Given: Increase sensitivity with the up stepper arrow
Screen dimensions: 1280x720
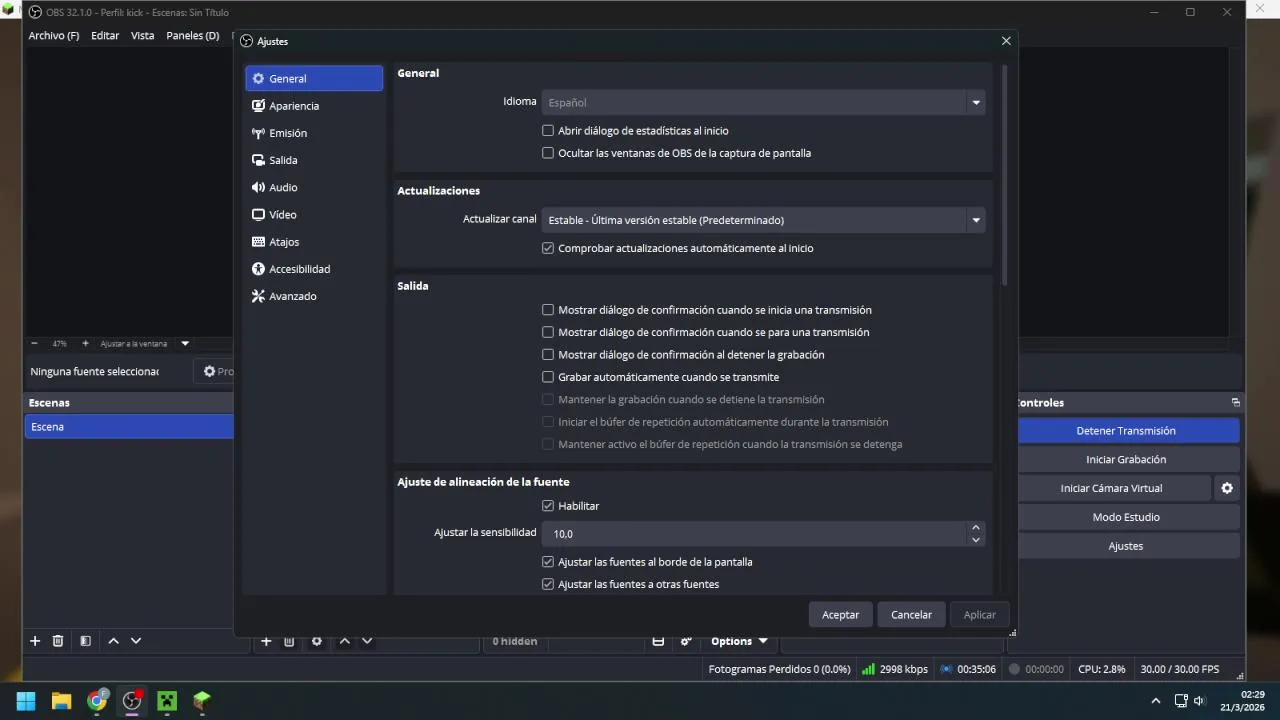Looking at the screenshot, I should tap(976, 528).
